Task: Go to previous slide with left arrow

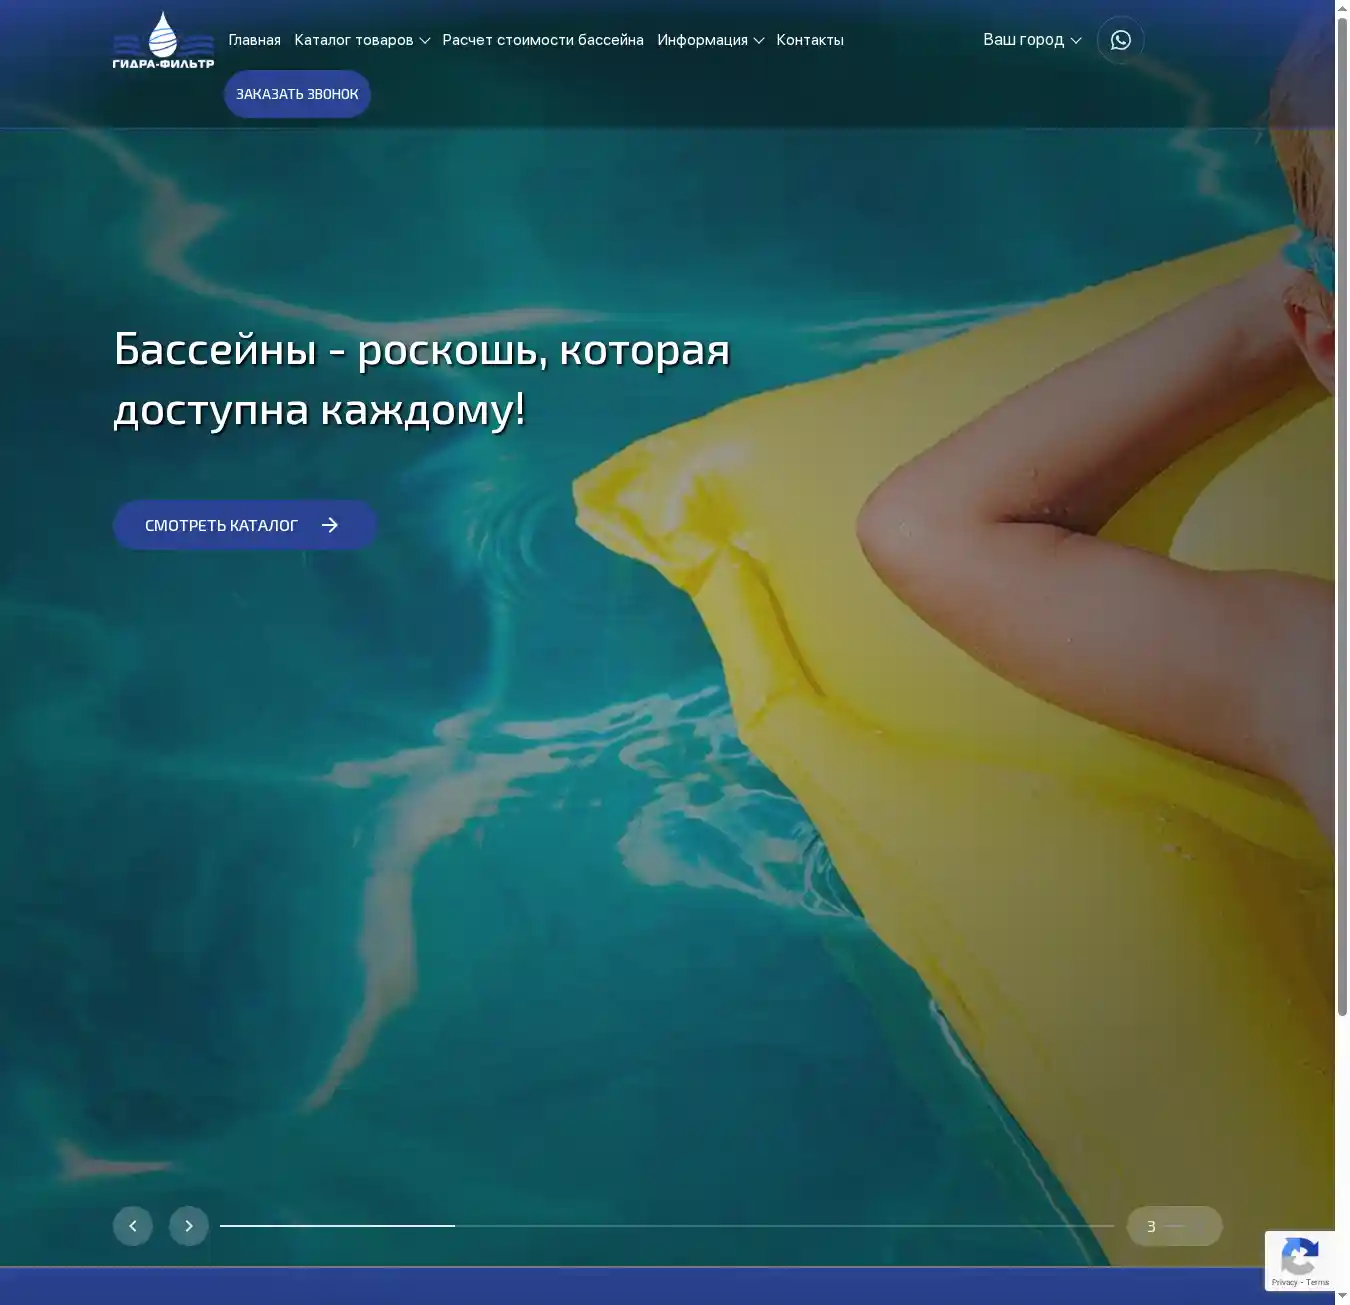Action: click(133, 1226)
